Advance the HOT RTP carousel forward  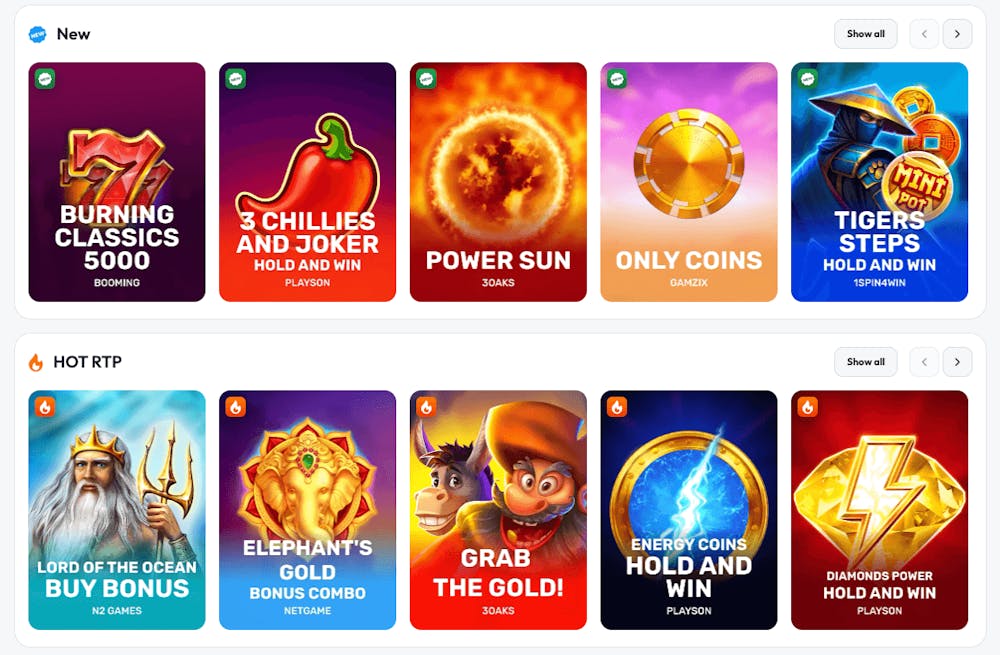[957, 362]
